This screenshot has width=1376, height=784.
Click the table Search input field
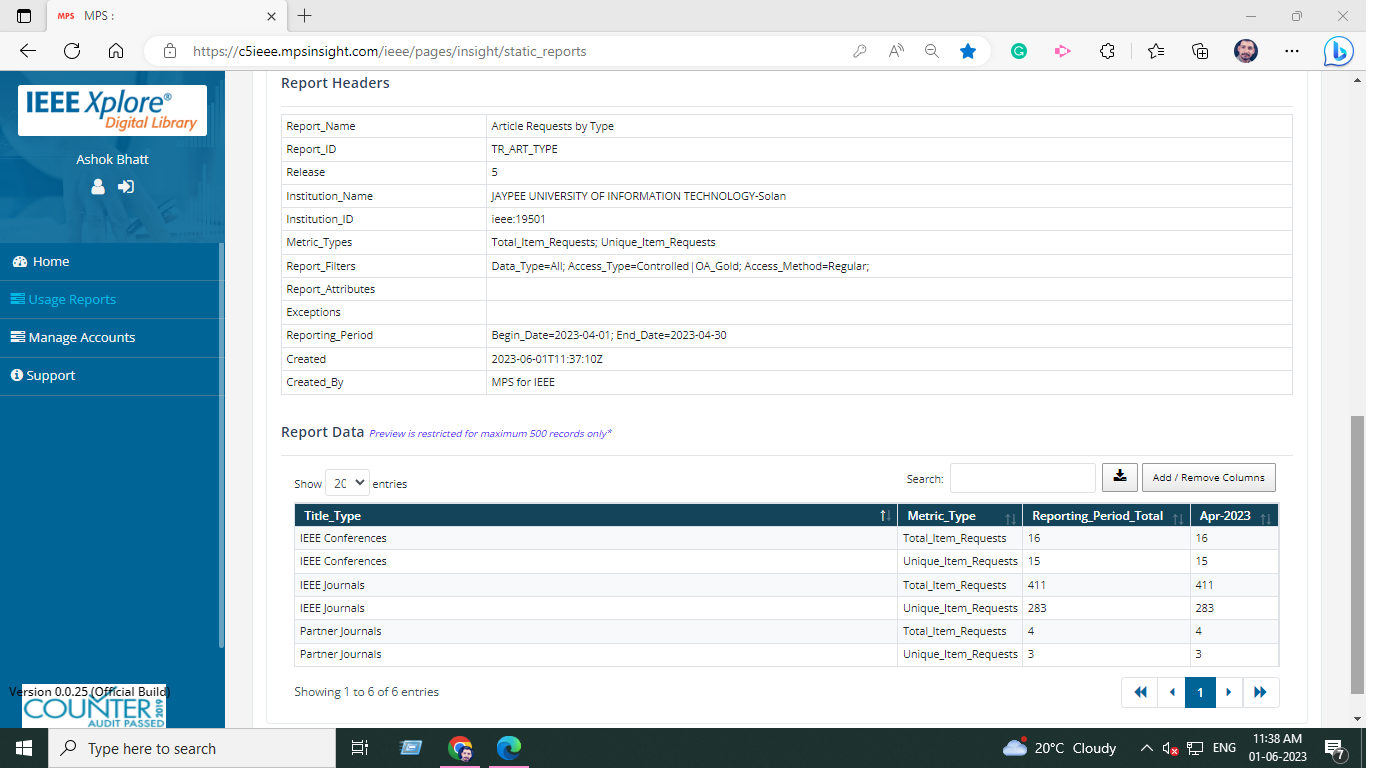point(1022,478)
